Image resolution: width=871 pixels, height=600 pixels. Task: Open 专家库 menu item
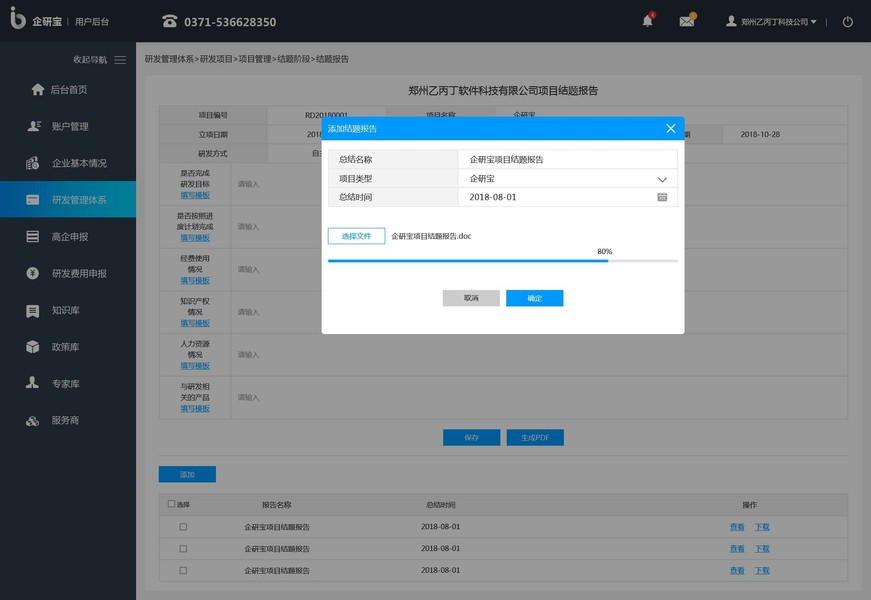[x=68, y=383]
